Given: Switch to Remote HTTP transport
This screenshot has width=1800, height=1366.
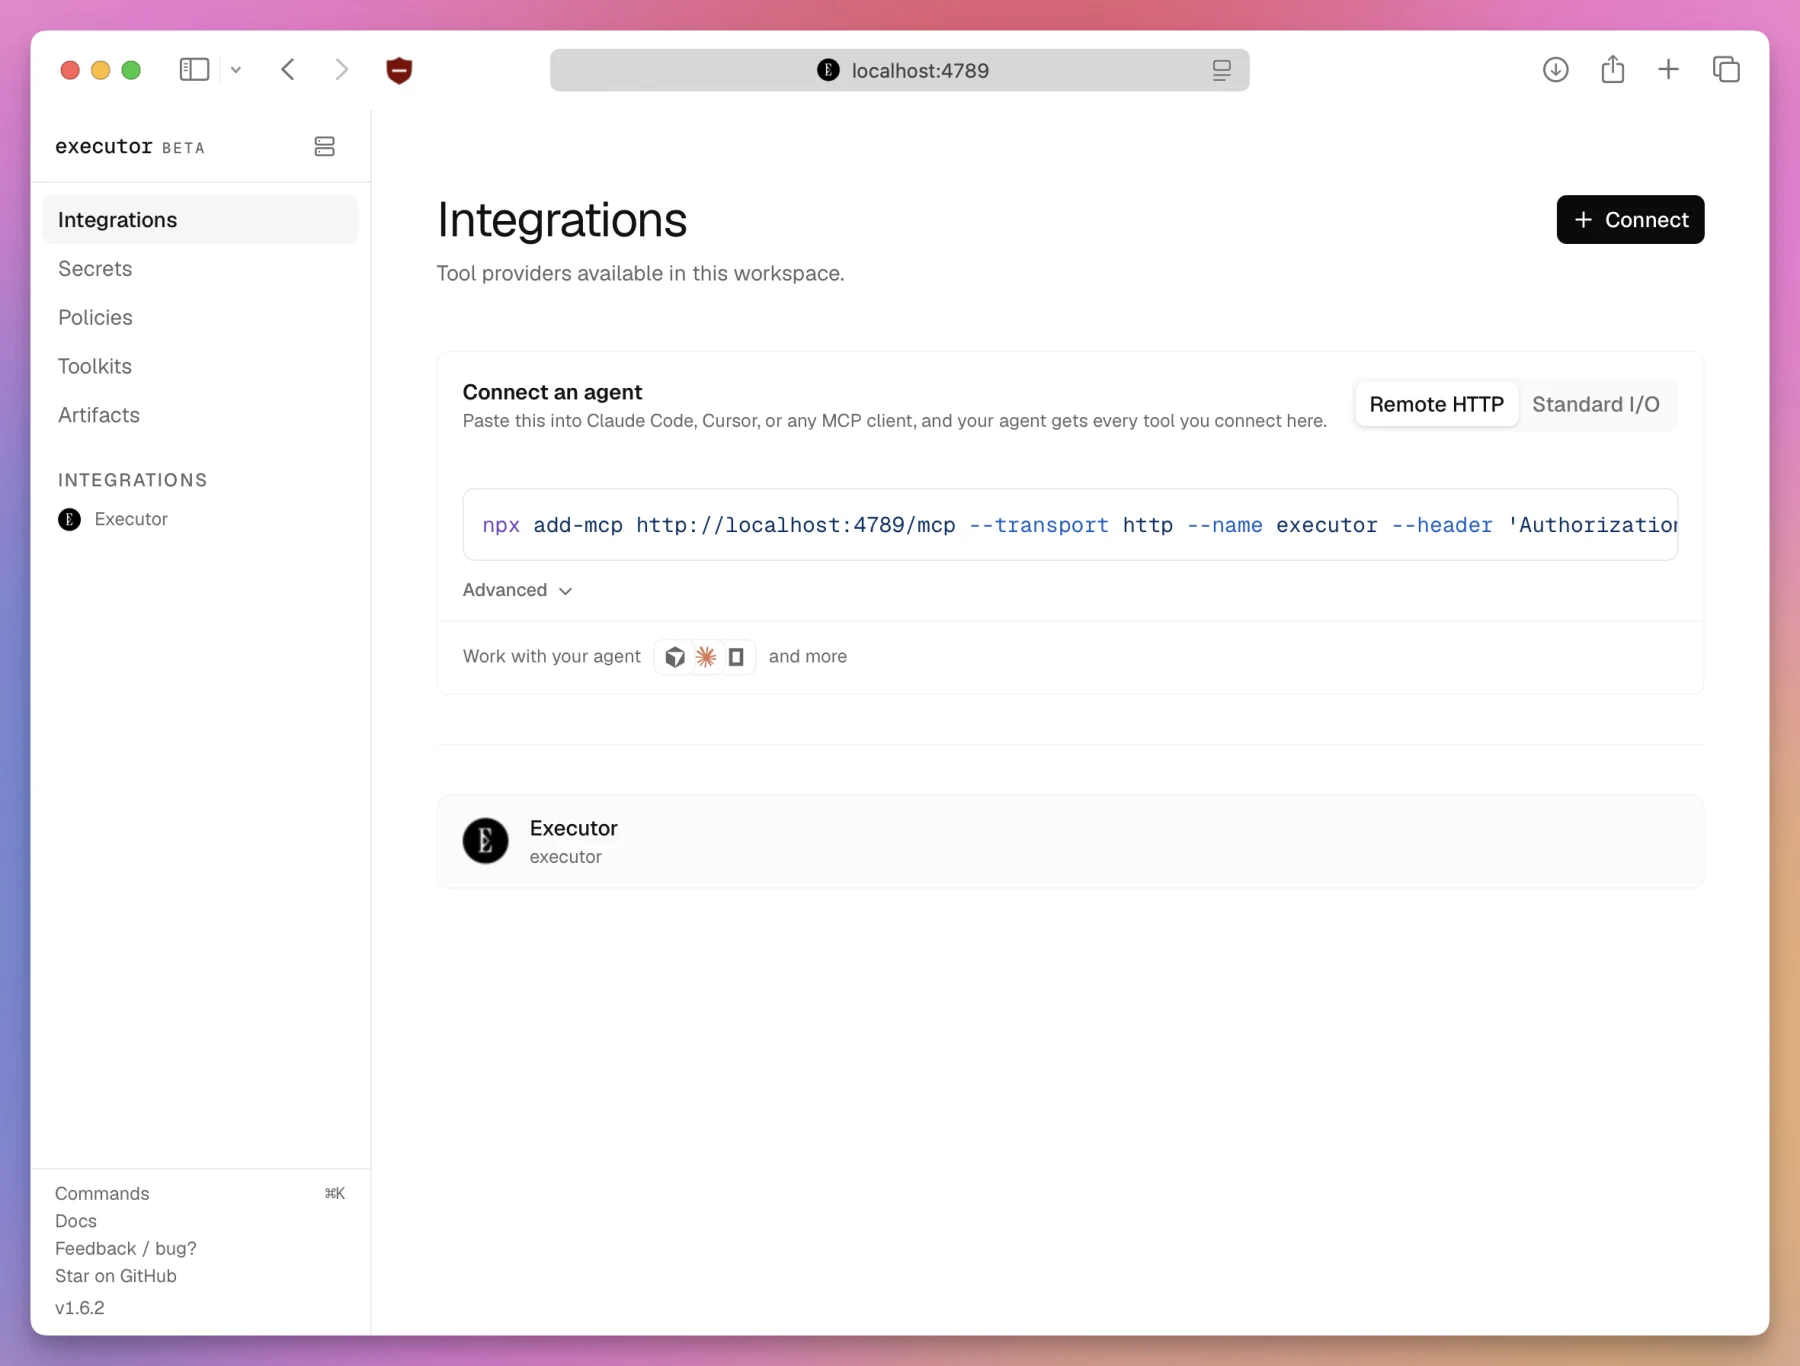Looking at the screenshot, I should [1436, 404].
